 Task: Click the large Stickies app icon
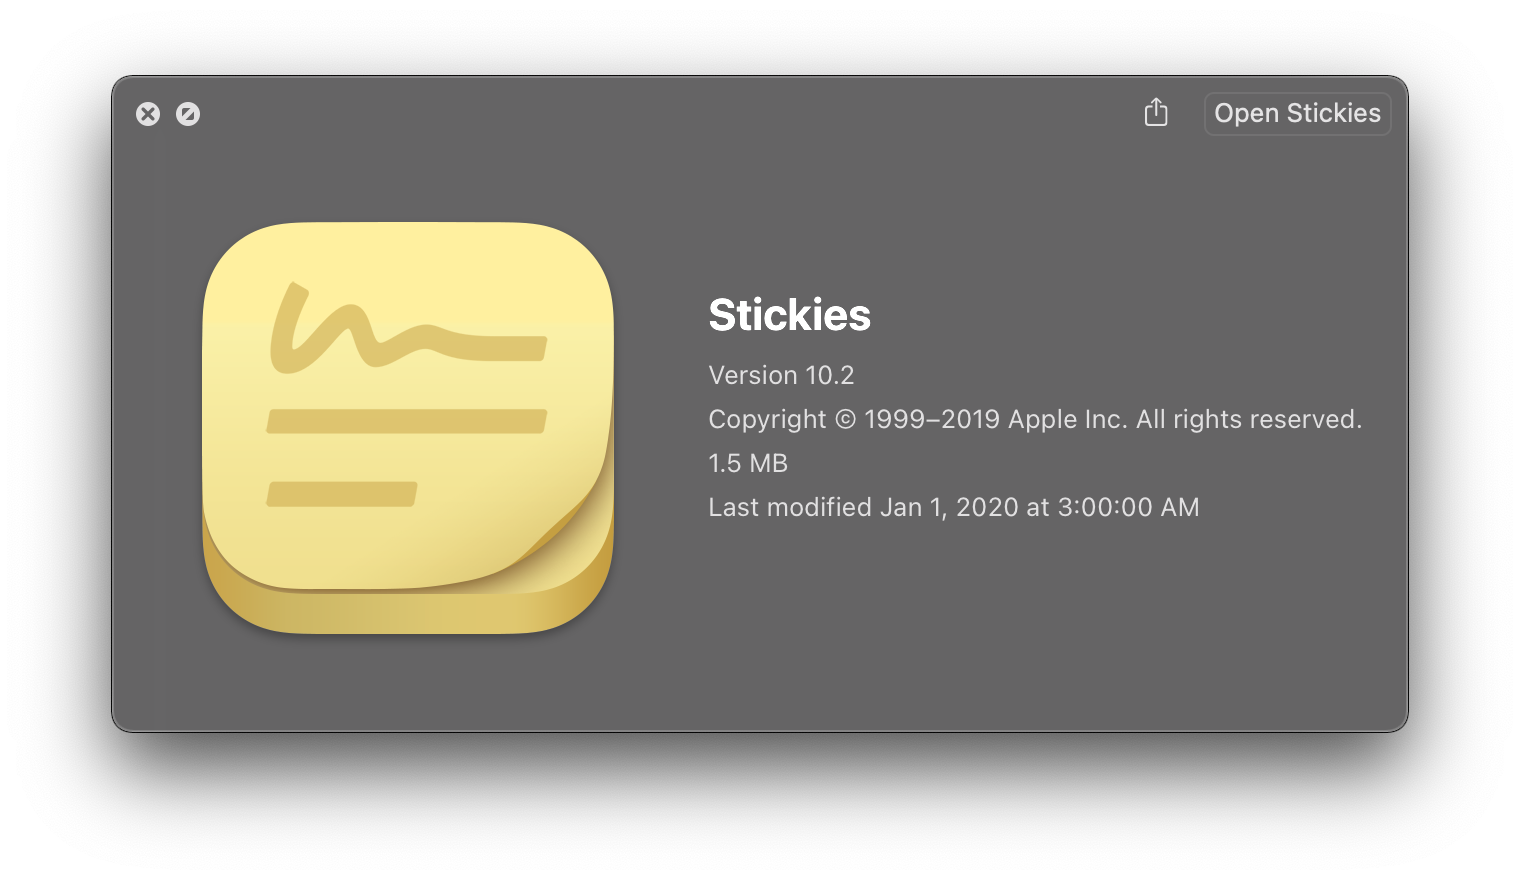point(408,427)
